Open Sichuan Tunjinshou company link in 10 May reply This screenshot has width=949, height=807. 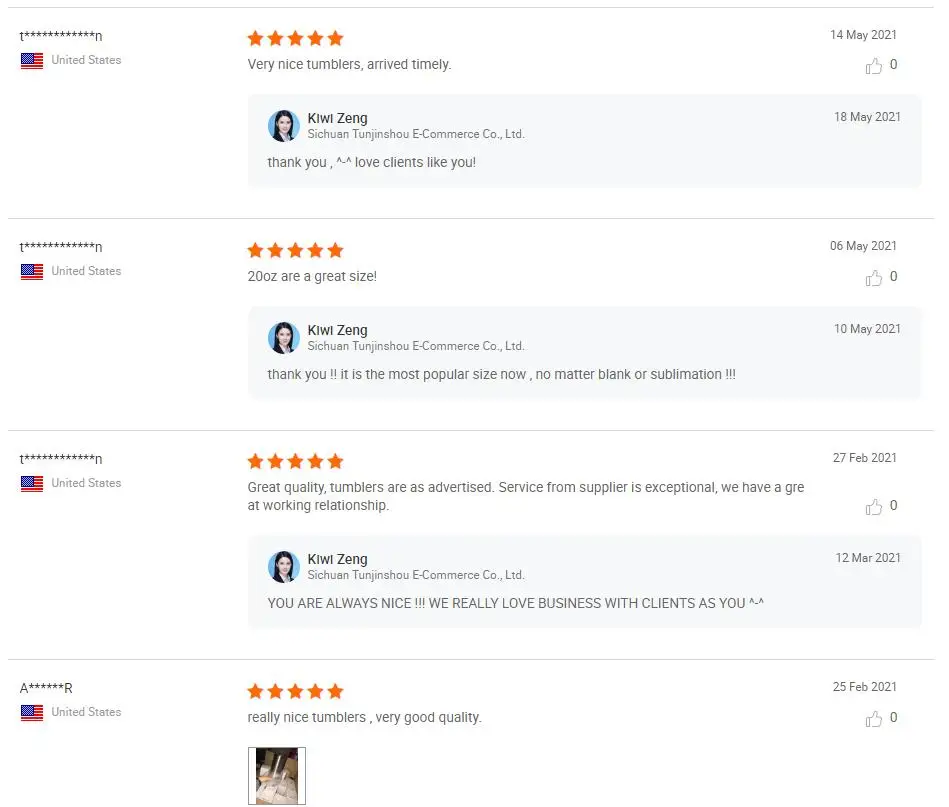(415, 346)
